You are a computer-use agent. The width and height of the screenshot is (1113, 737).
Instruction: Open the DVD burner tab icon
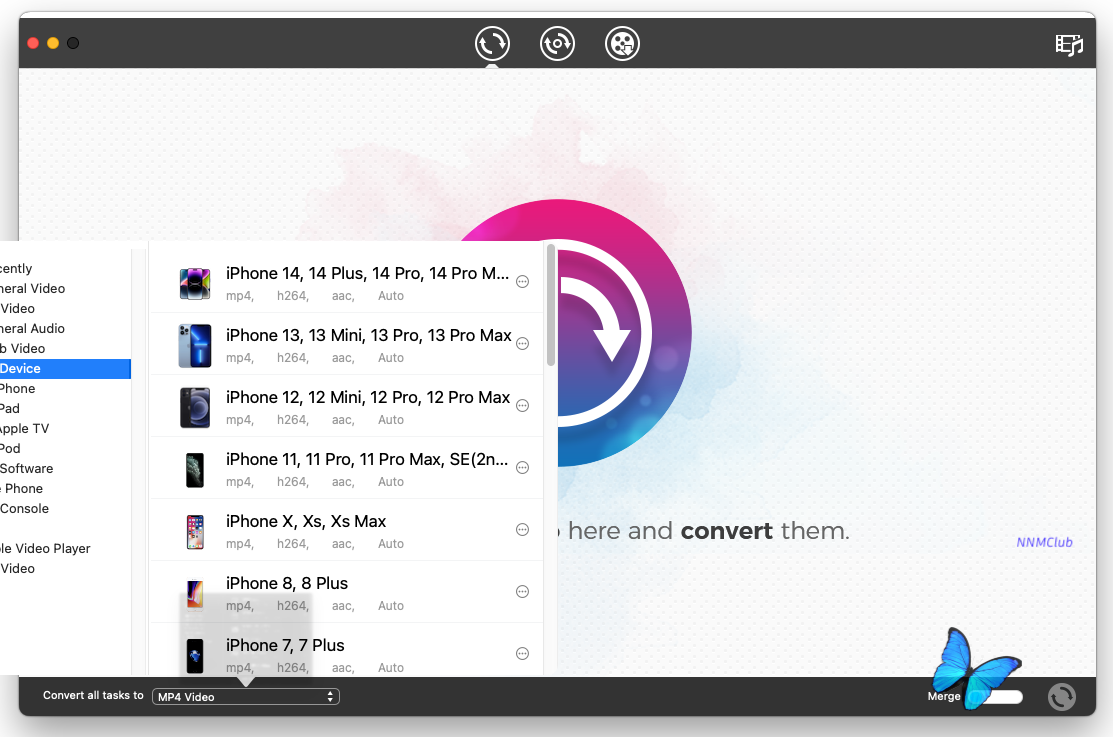[x=623, y=44]
